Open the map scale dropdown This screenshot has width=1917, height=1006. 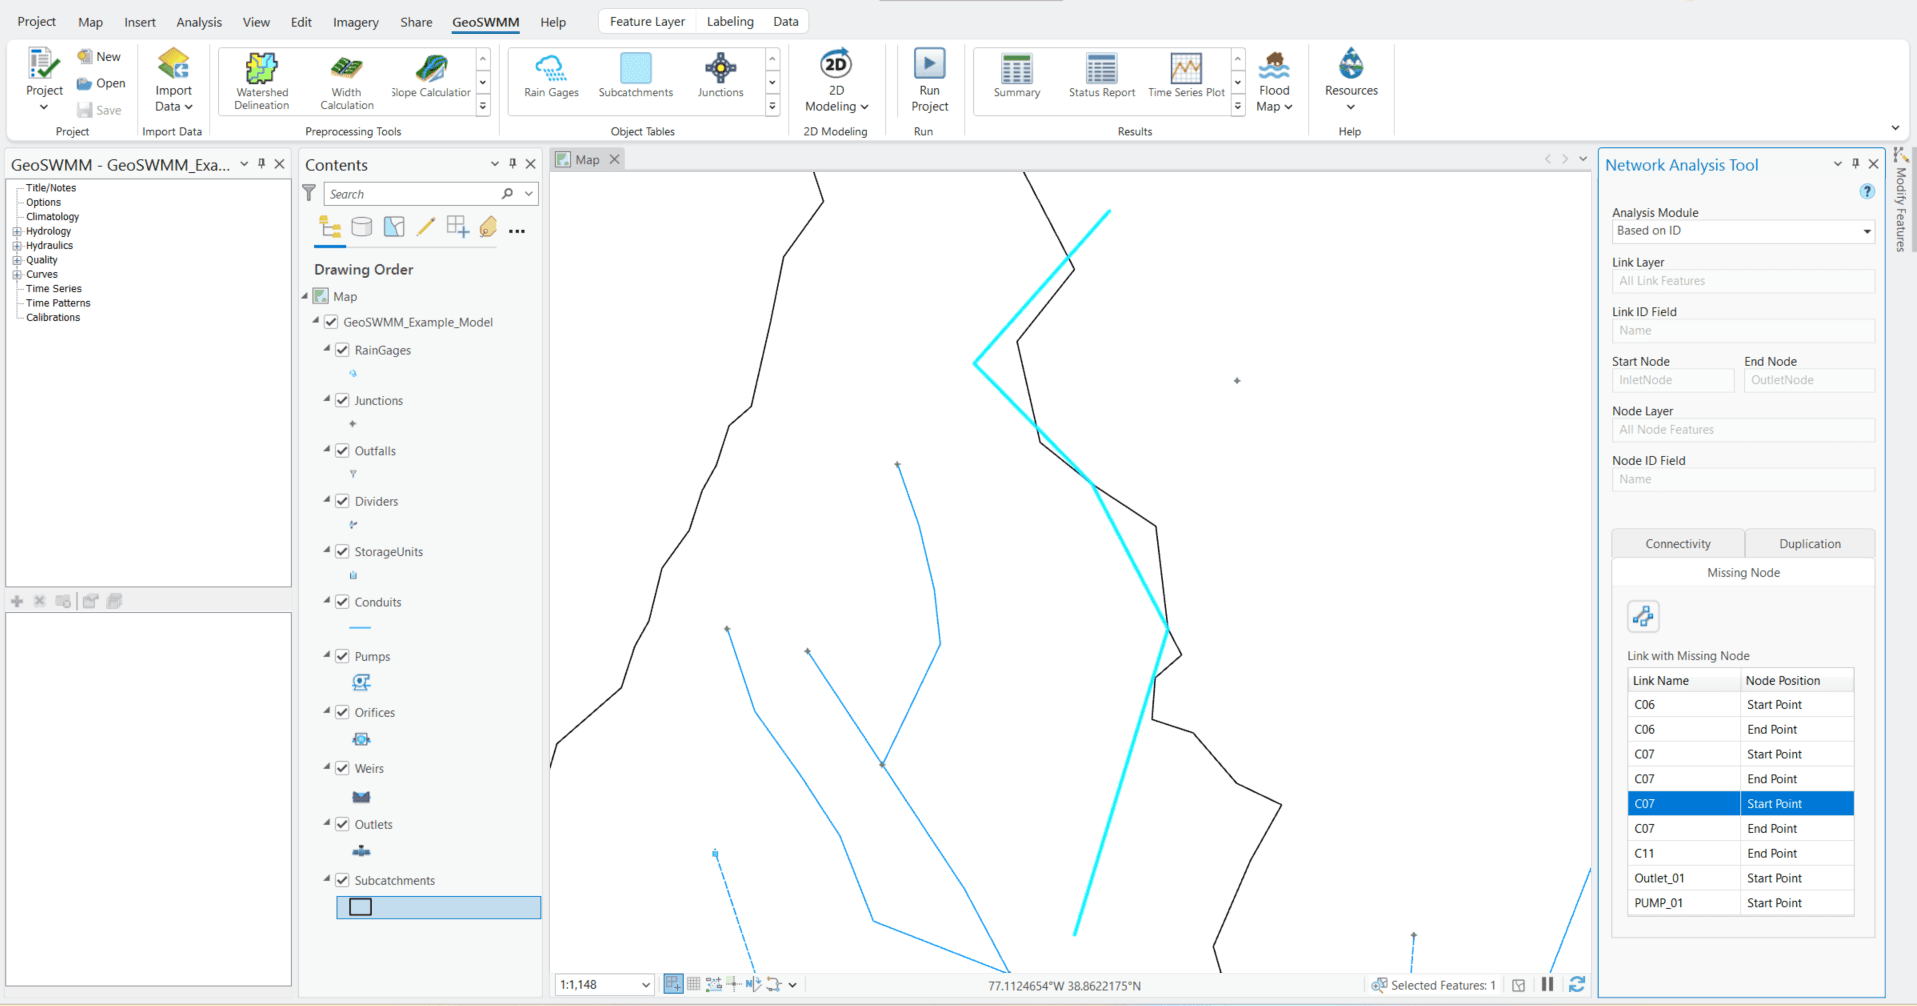tap(644, 984)
